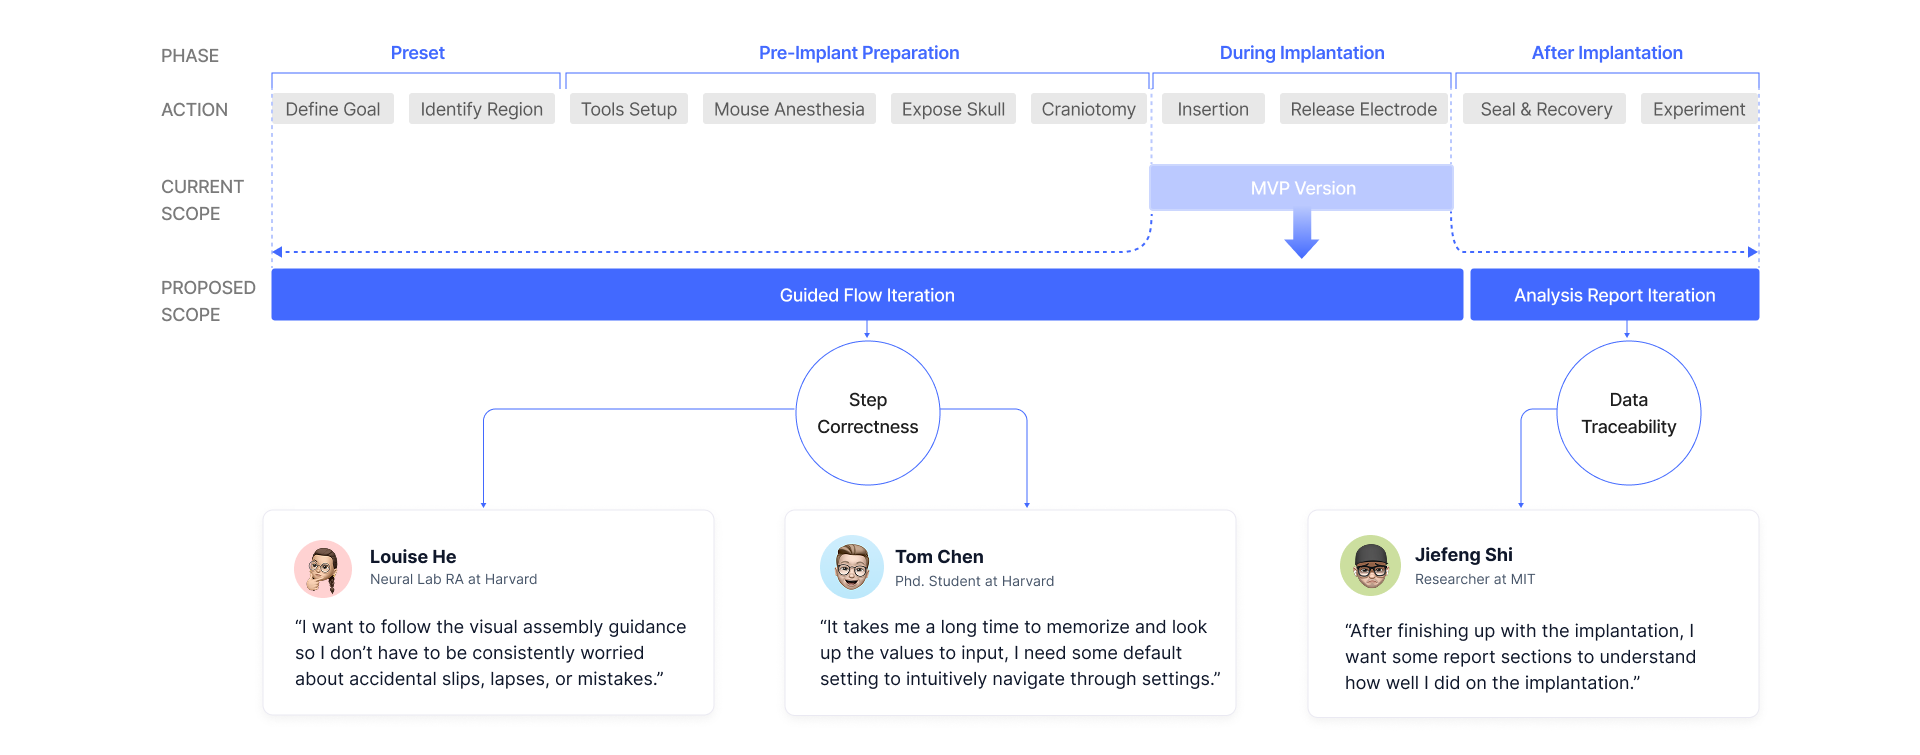Click the Guided Flow Iteration bar
This screenshot has height=755, width=1920.
866,295
